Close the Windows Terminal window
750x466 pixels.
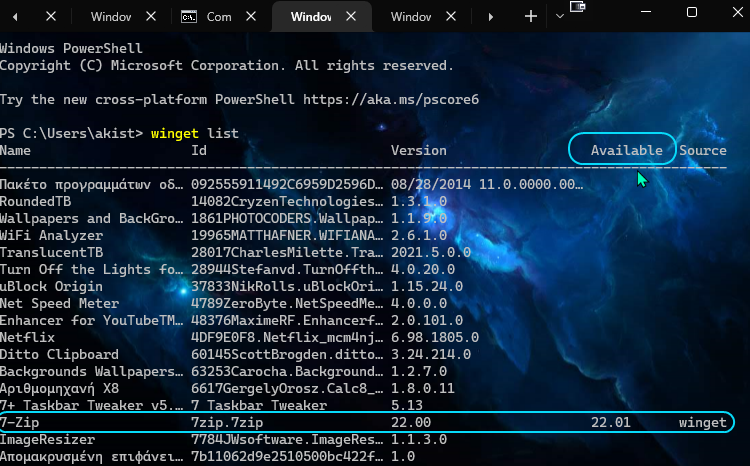(x=738, y=11)
